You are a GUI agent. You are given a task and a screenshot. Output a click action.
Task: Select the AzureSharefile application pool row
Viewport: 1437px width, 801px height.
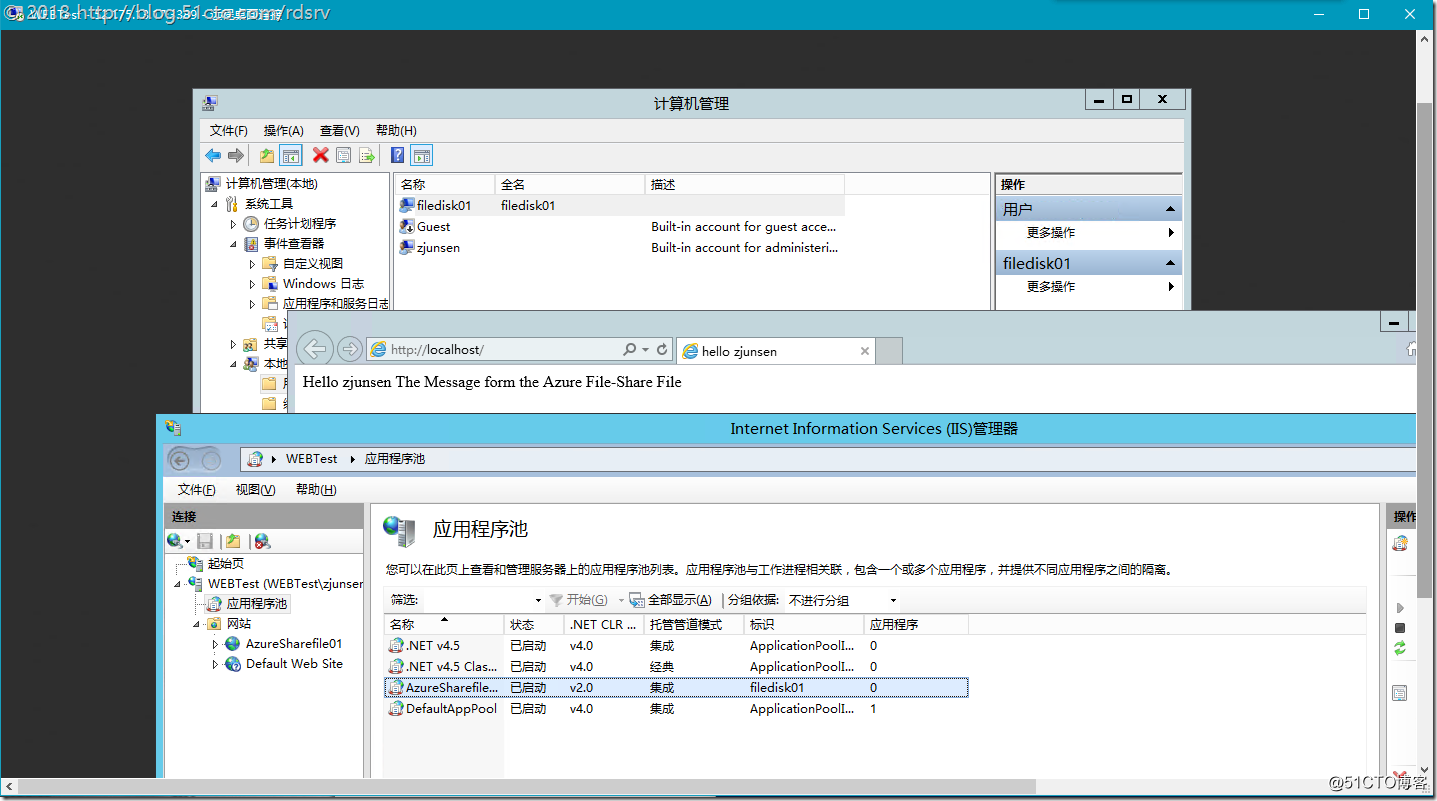click(x=675, y=688)
